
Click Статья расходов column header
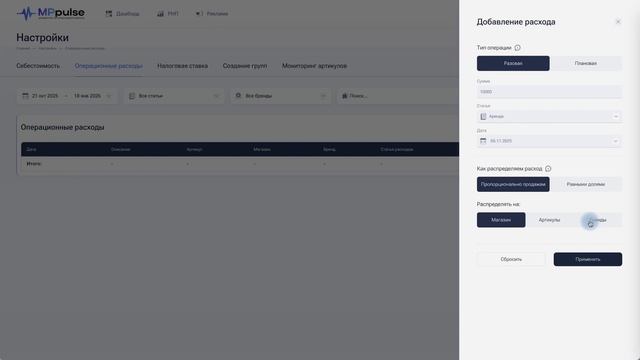pyautogui.click(x=397, y=149)
